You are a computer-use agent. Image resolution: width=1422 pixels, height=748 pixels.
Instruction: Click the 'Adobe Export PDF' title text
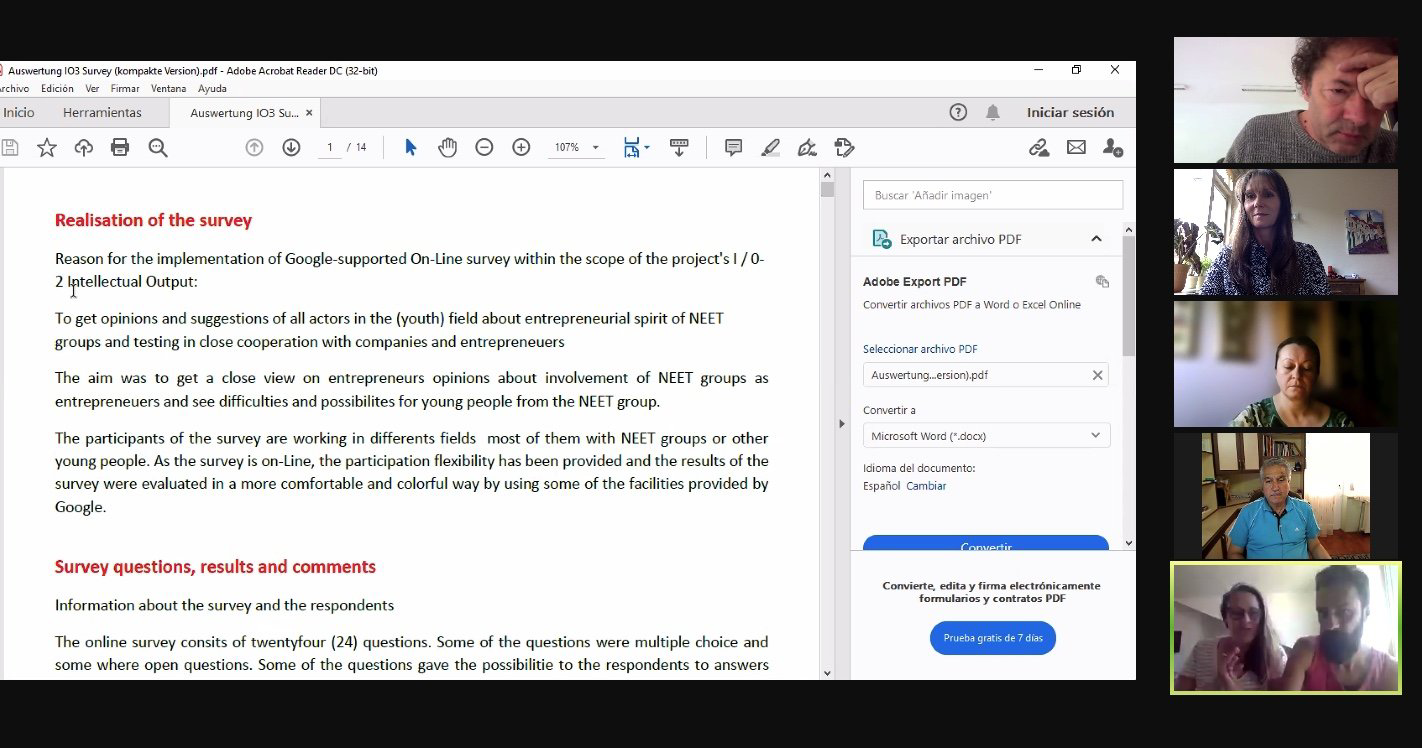click(914, 282)
